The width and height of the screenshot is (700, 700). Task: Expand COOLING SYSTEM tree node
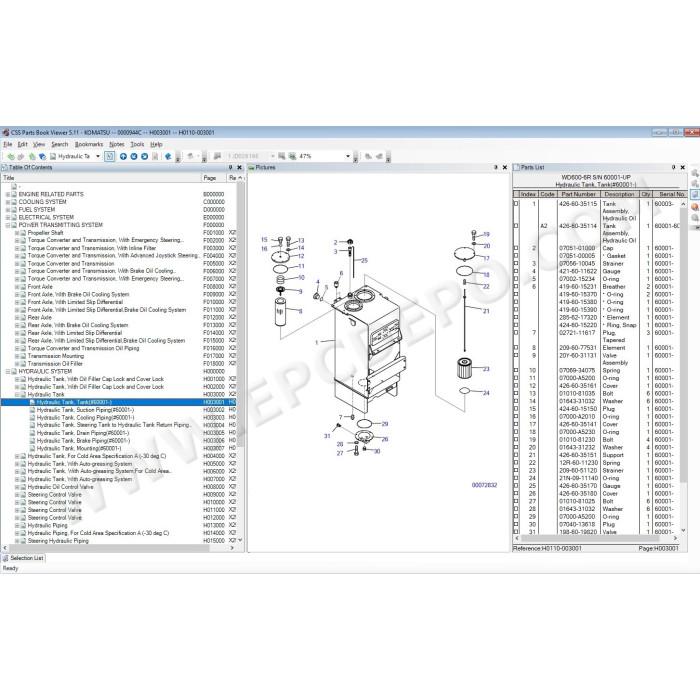[x=7, y=202]
